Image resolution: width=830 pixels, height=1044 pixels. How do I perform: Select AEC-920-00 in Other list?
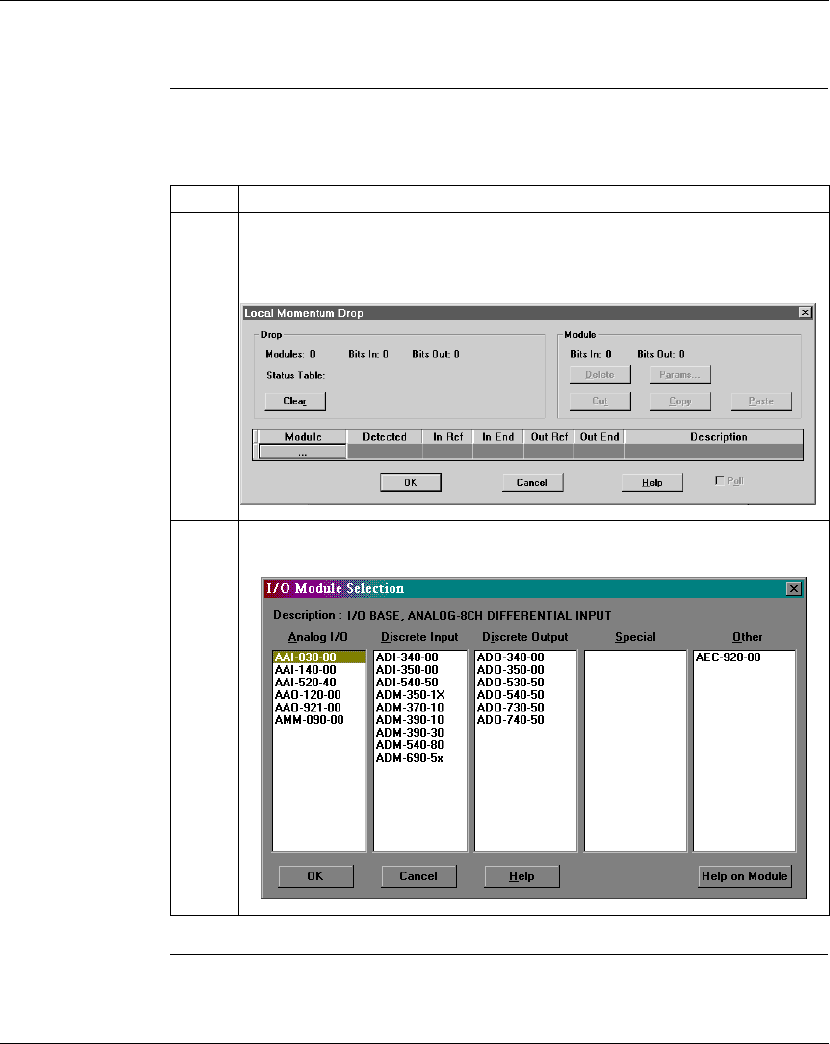point(729,657)
